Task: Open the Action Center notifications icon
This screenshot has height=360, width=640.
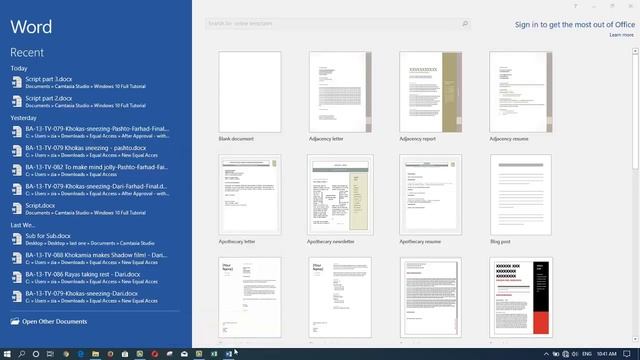Action: tap(627, 354)
